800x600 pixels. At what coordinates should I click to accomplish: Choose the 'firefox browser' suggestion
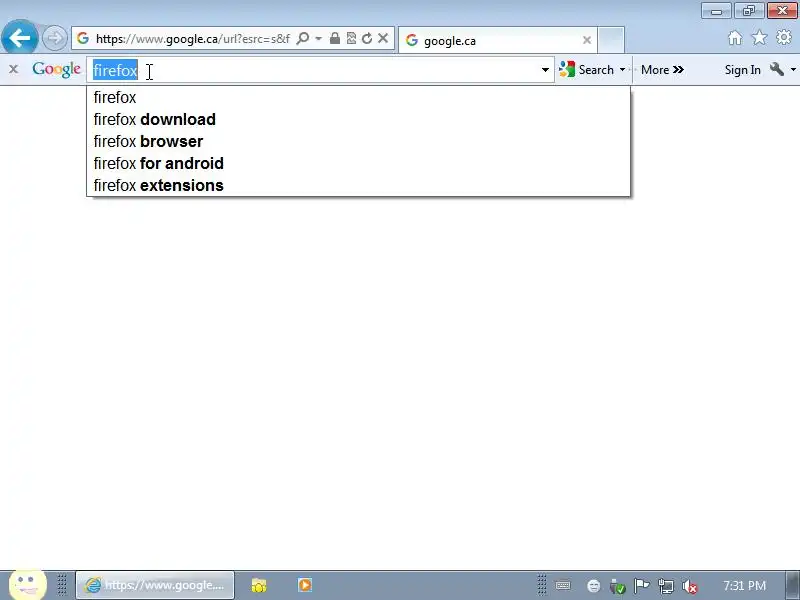pos(358,141)
